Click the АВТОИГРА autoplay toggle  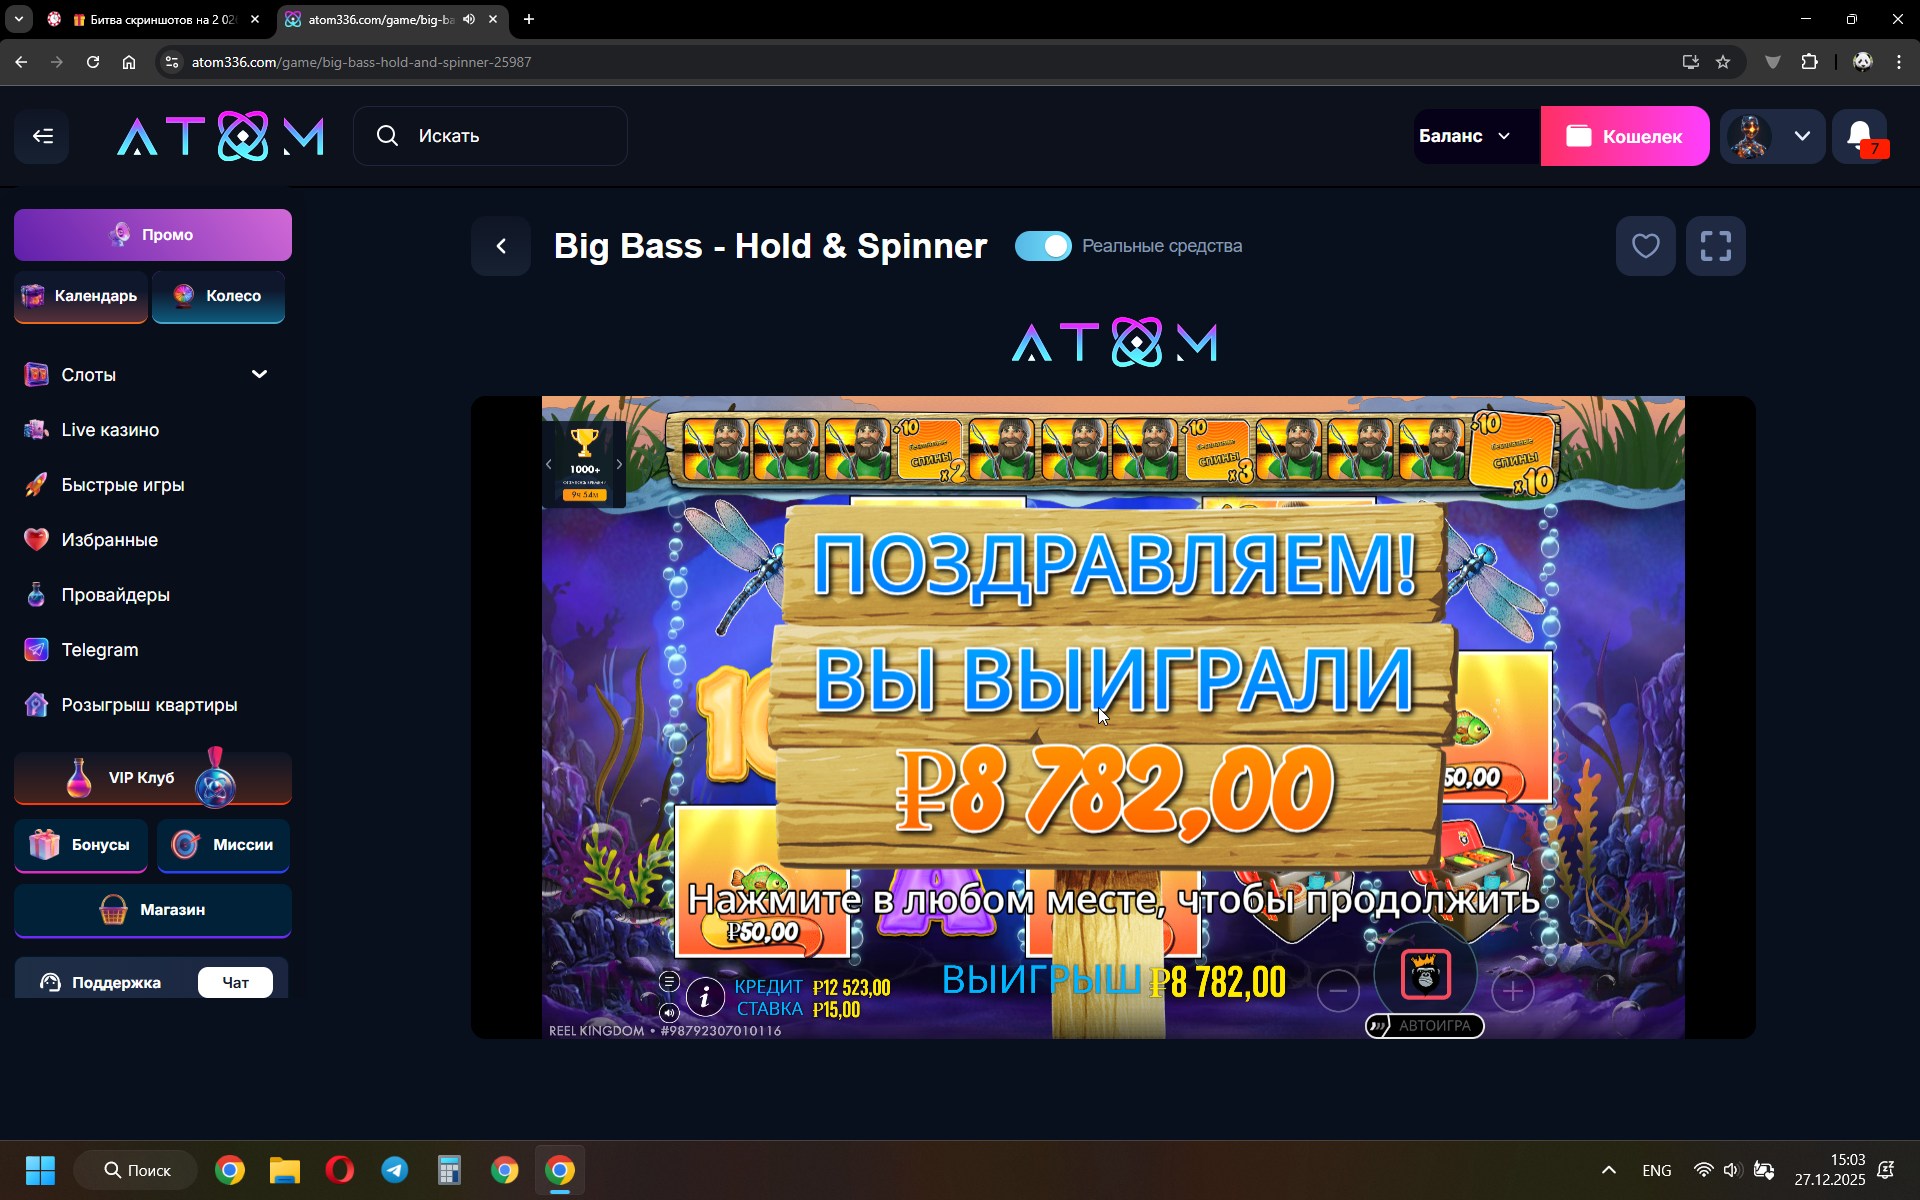point(1424,1026)
